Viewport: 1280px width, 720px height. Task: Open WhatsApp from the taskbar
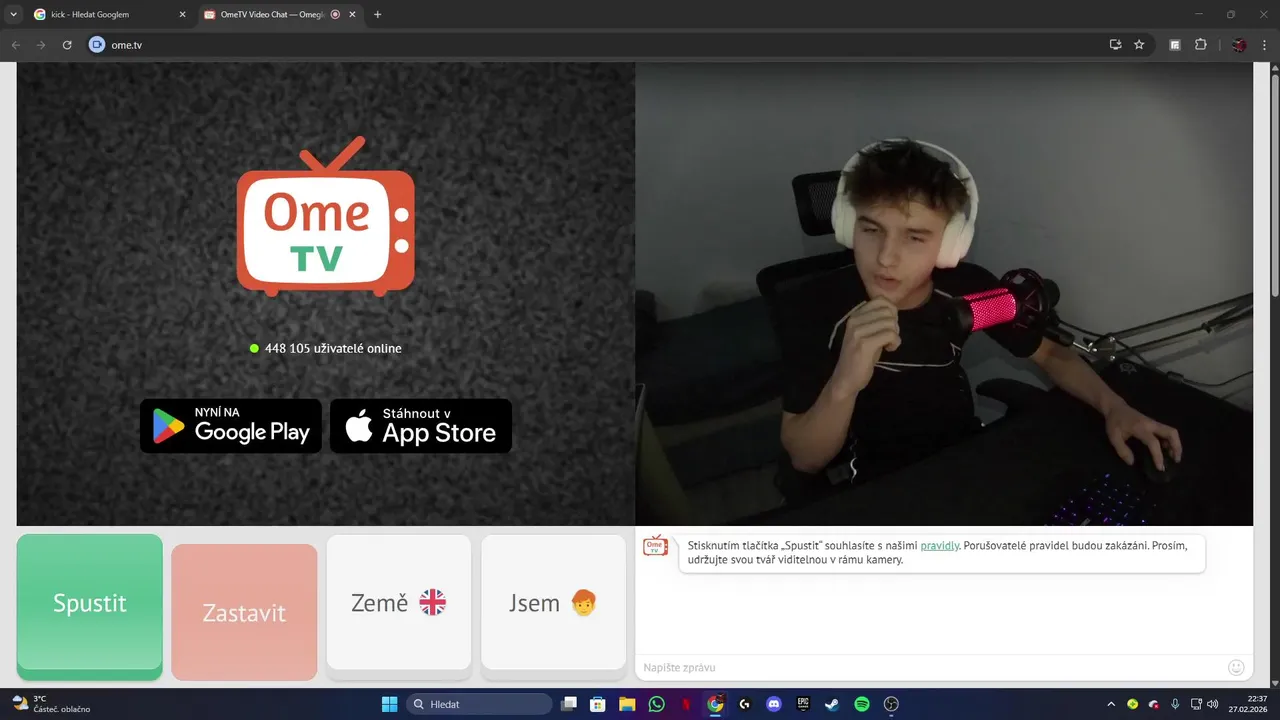click(x=656, y=704)
